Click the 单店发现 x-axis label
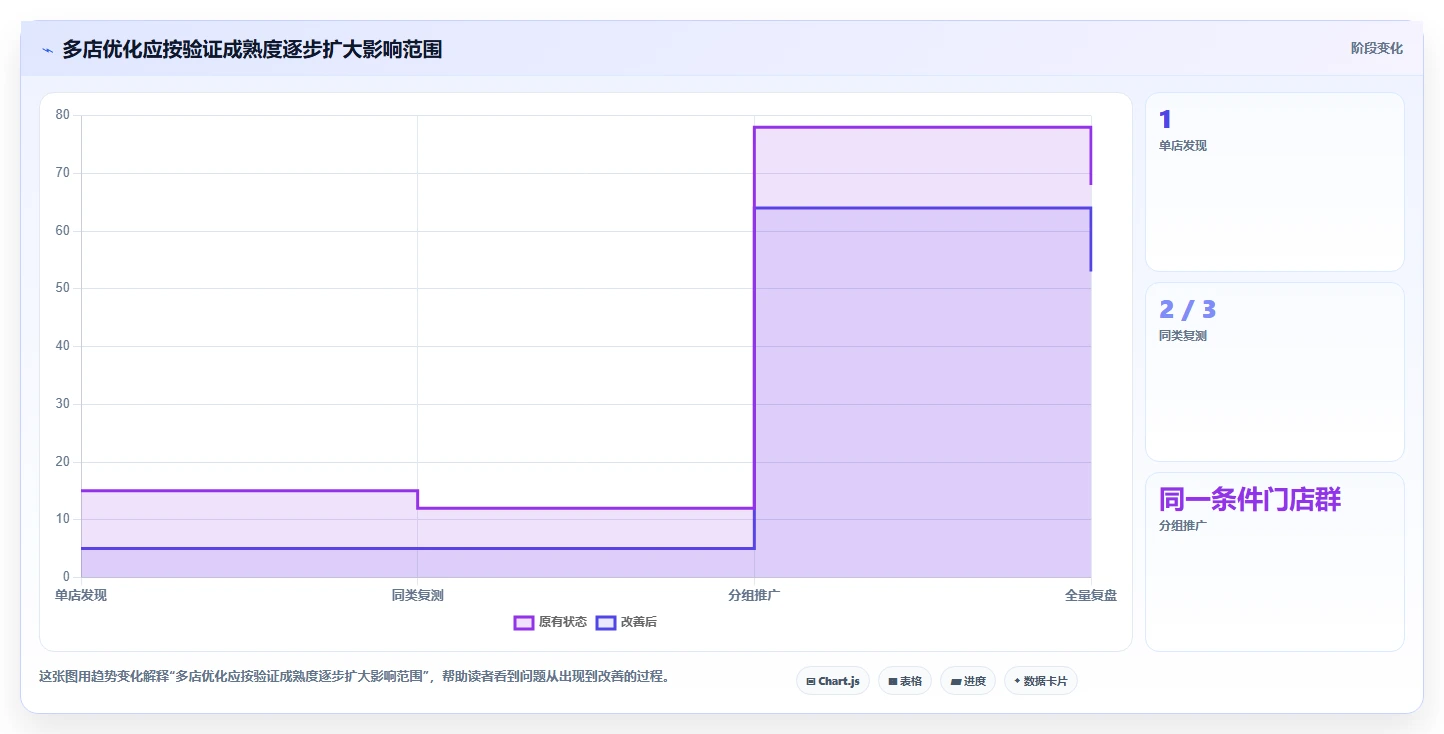The image size is (1444, 734). coord(81,595)
